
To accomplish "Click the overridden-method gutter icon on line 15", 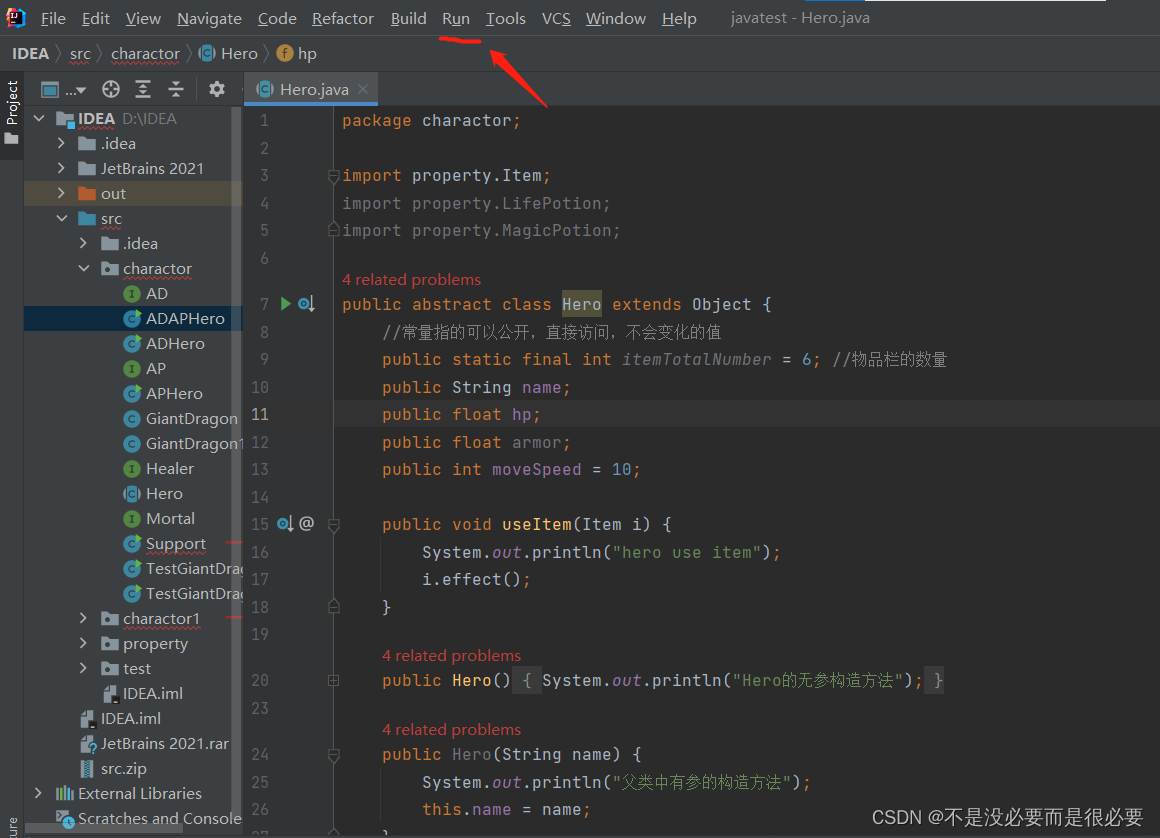I will click(x=285, y=524).
